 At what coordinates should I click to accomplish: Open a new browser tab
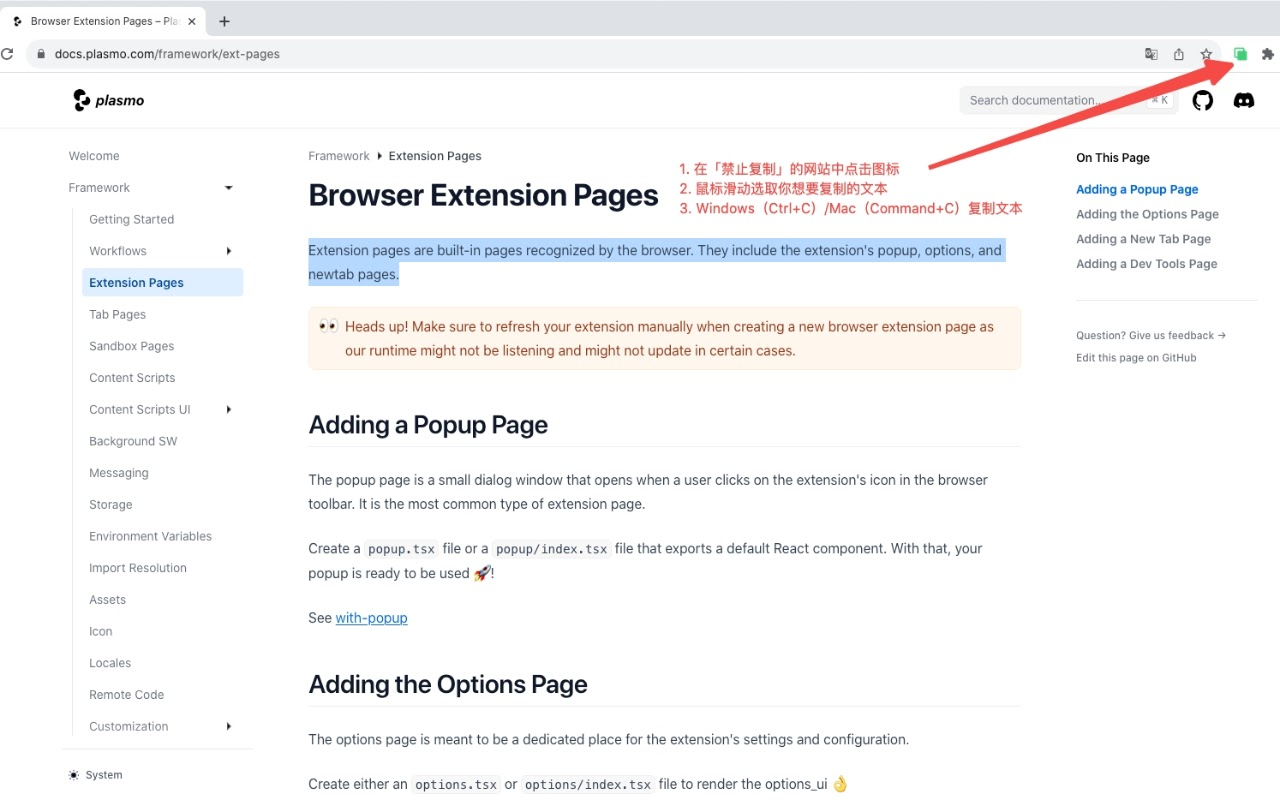click(x=224, y=21)
